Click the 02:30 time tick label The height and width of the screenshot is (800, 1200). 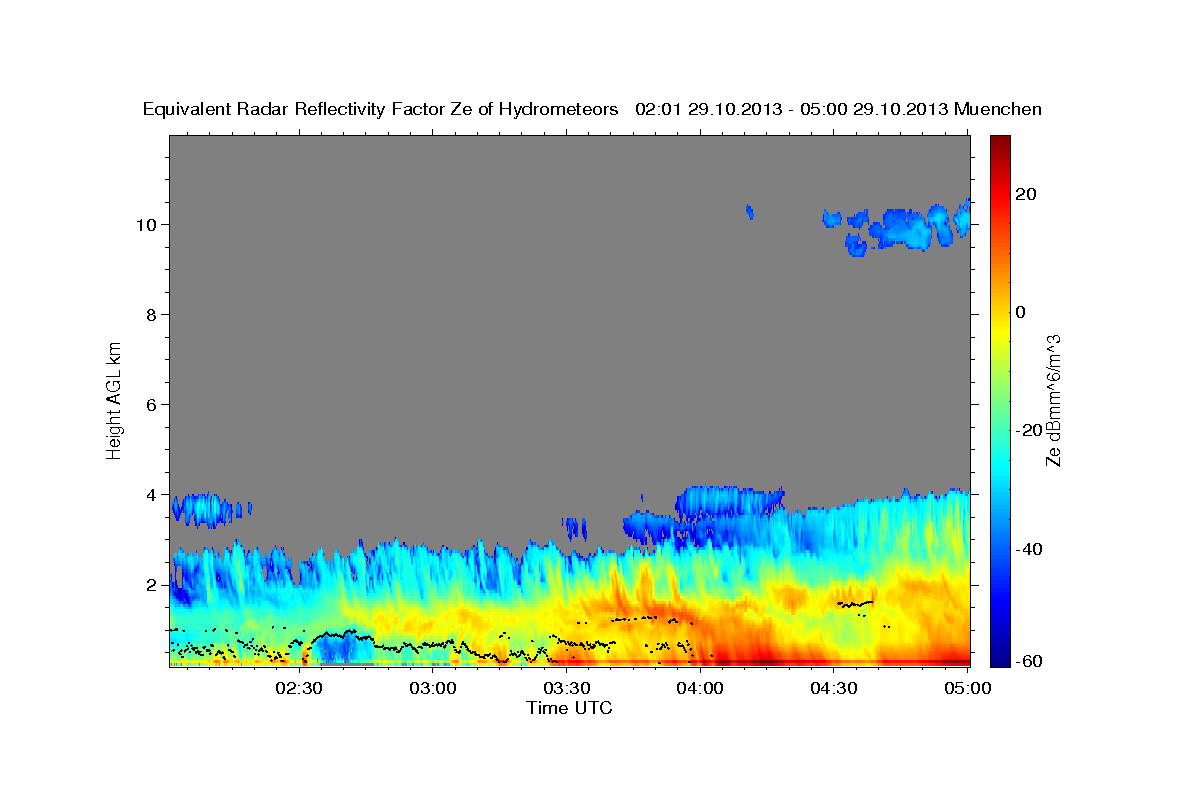(x=299, y=688)
